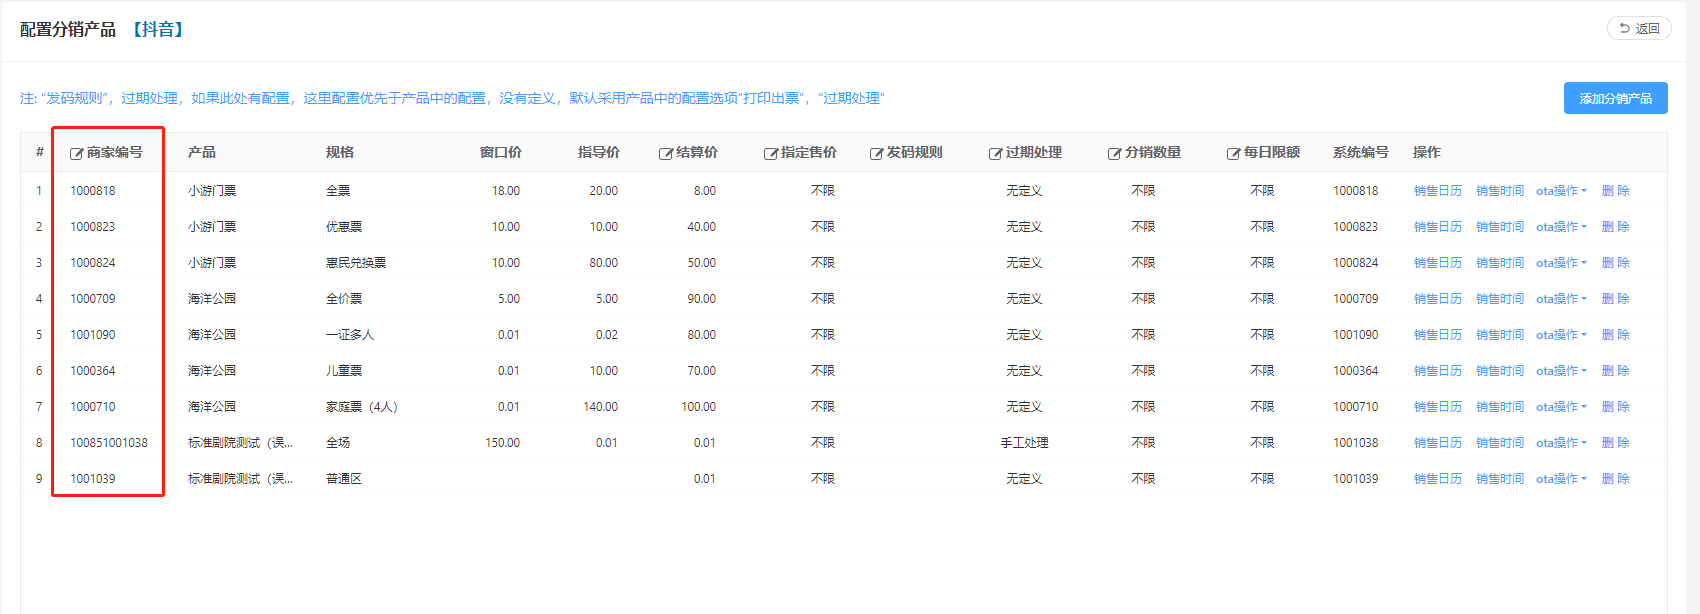Click edit icon beside 商家编号 header
Viewport: 1700px width, 614px height.
click(x=76, y=153)
